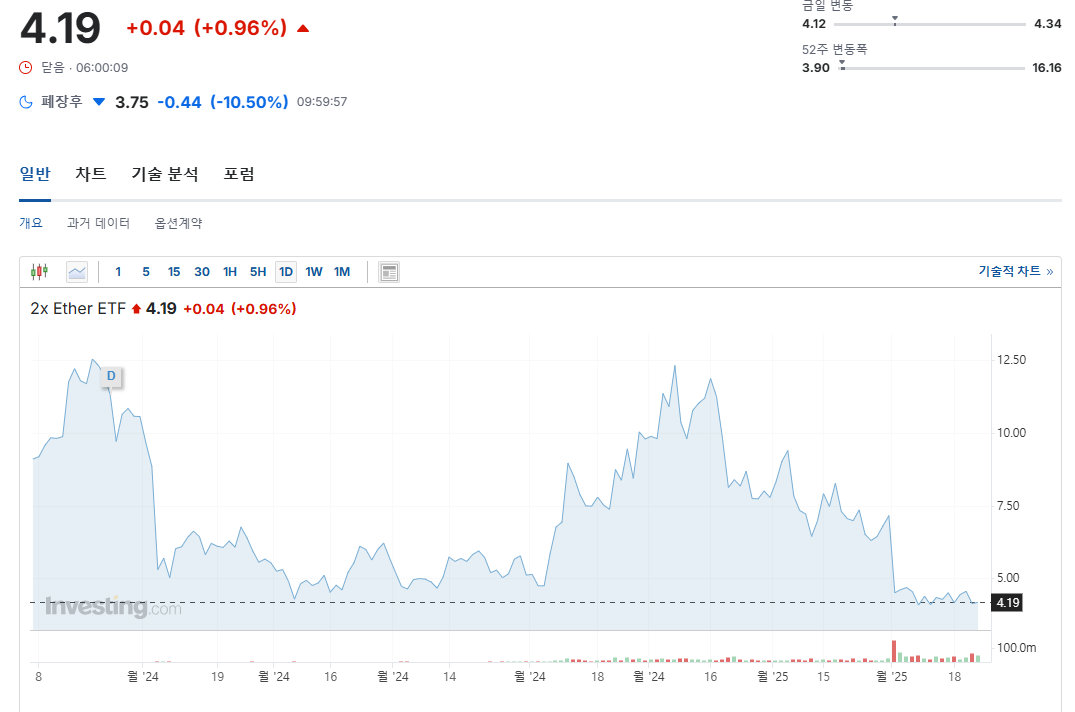Screen dimensions: 1075x712
Task: Select the 15 minute interval
Action: point(174,272)
